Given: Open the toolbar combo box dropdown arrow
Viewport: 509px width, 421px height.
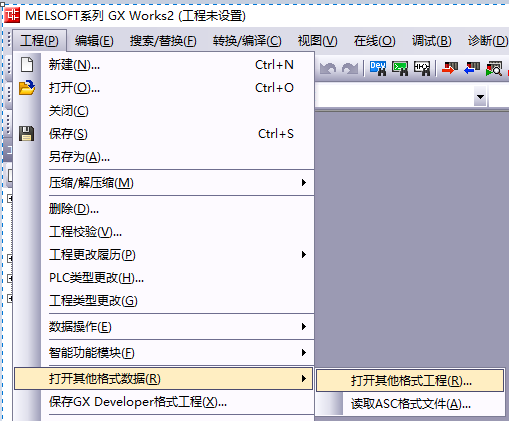Looking at the screenshot, I should (480, 97).
